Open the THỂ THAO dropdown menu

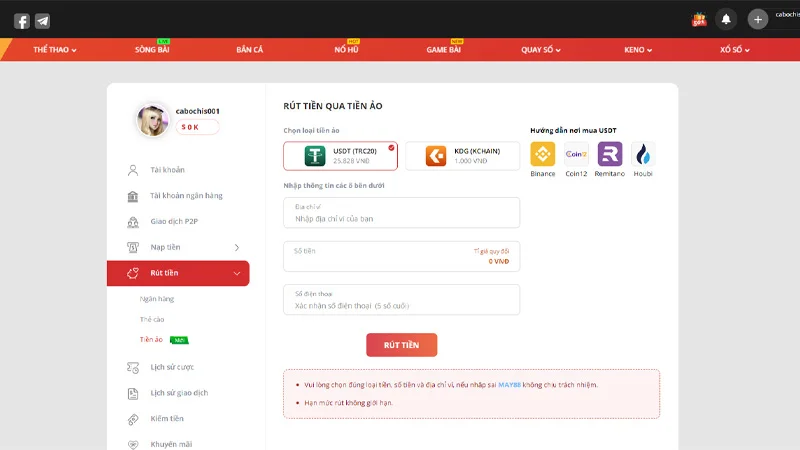click(55, 50)
